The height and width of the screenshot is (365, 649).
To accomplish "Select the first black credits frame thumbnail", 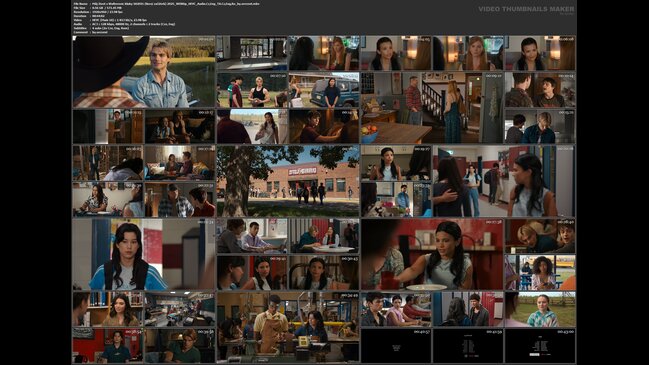I will (396, 345).
